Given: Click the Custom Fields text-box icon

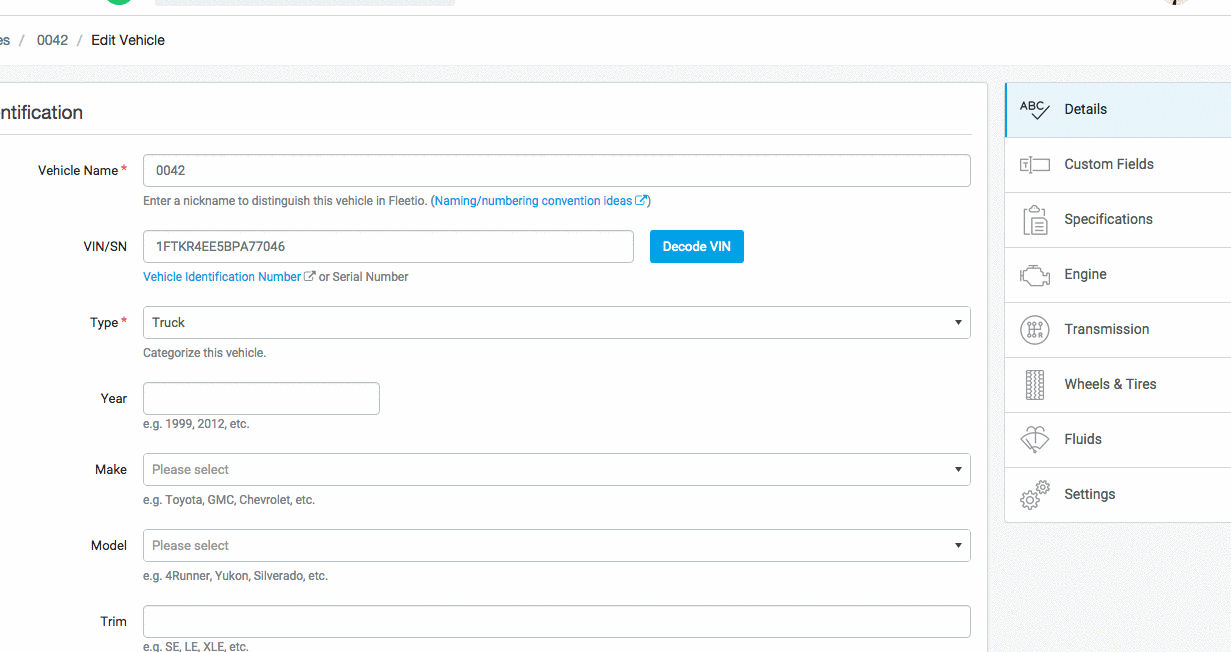Looking at the screenshot, I should (x=1034, y=165).
